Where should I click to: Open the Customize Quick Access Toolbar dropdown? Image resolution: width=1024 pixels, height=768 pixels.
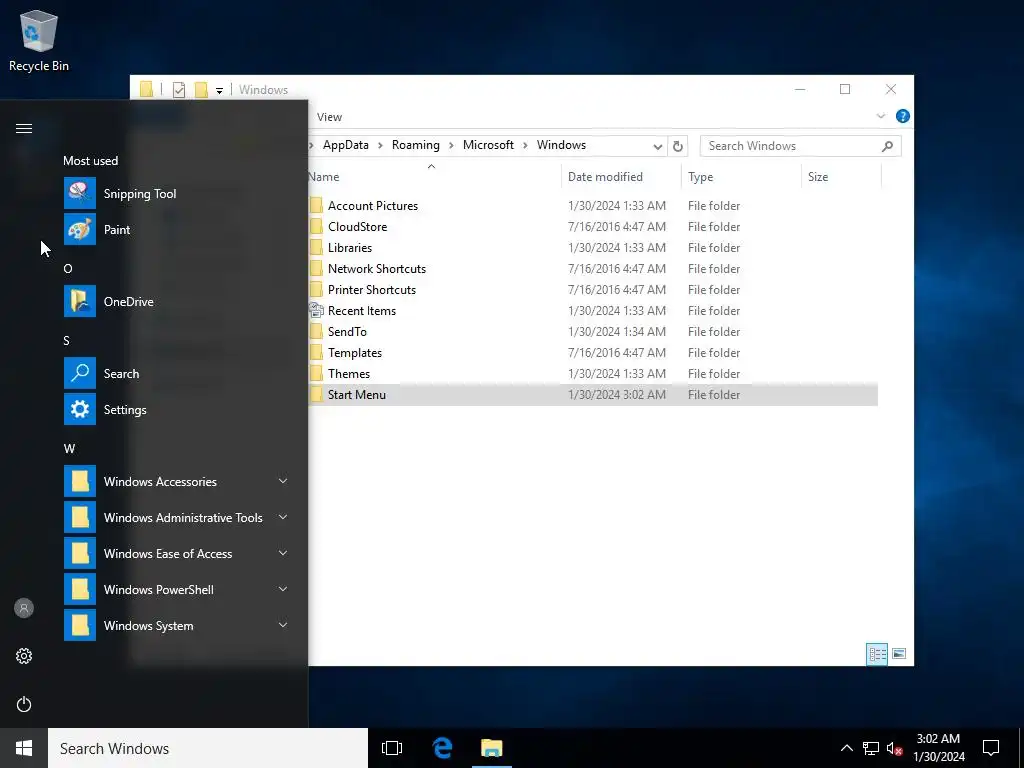click(x=219, y=91)
